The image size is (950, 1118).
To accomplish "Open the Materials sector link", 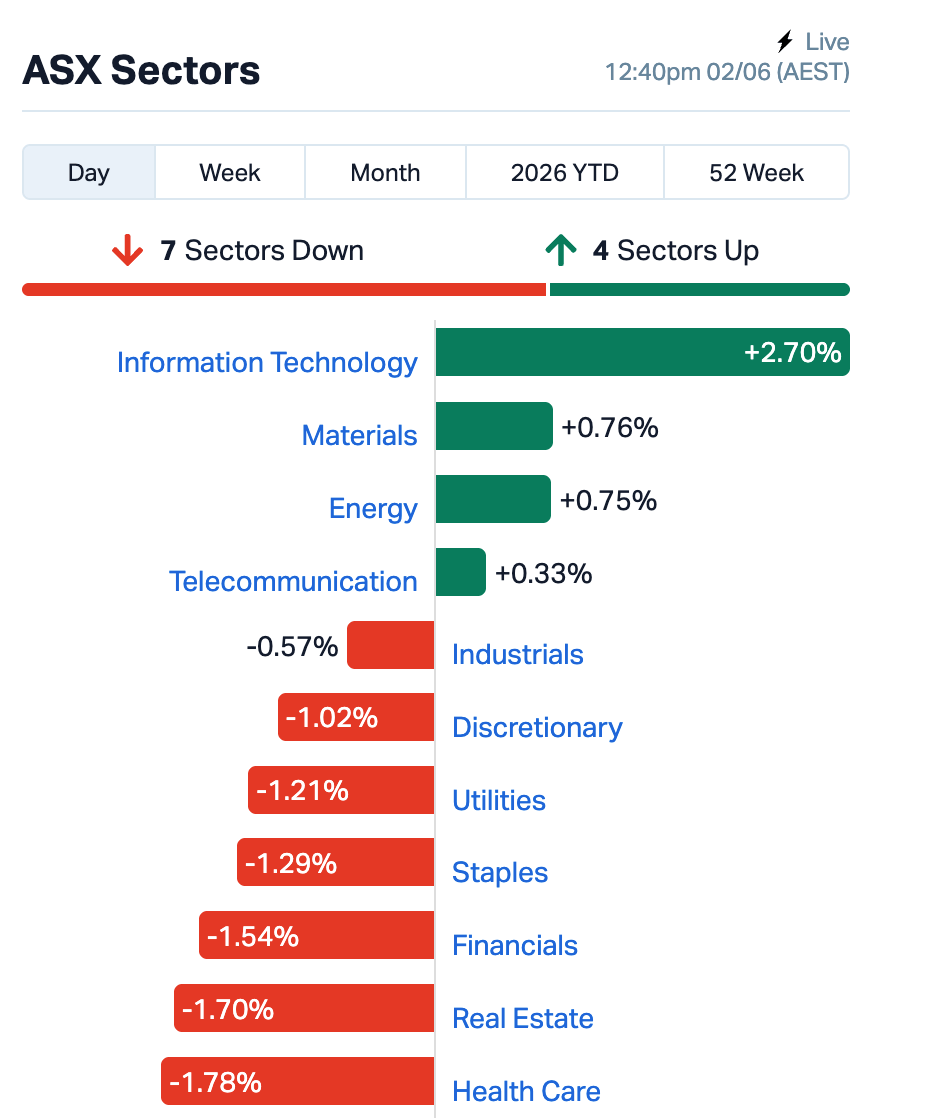I will tap(359, 435).
